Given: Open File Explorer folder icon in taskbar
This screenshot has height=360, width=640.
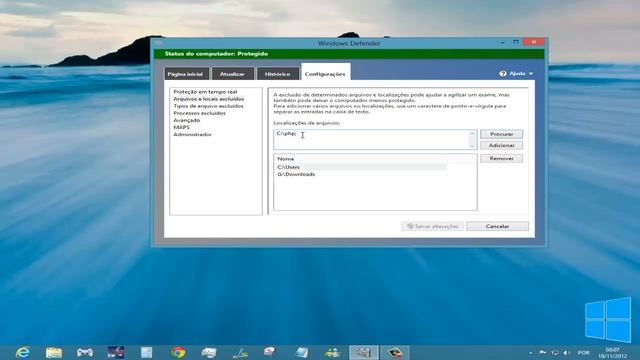Looking at the screenshot, I should [54, 352].
